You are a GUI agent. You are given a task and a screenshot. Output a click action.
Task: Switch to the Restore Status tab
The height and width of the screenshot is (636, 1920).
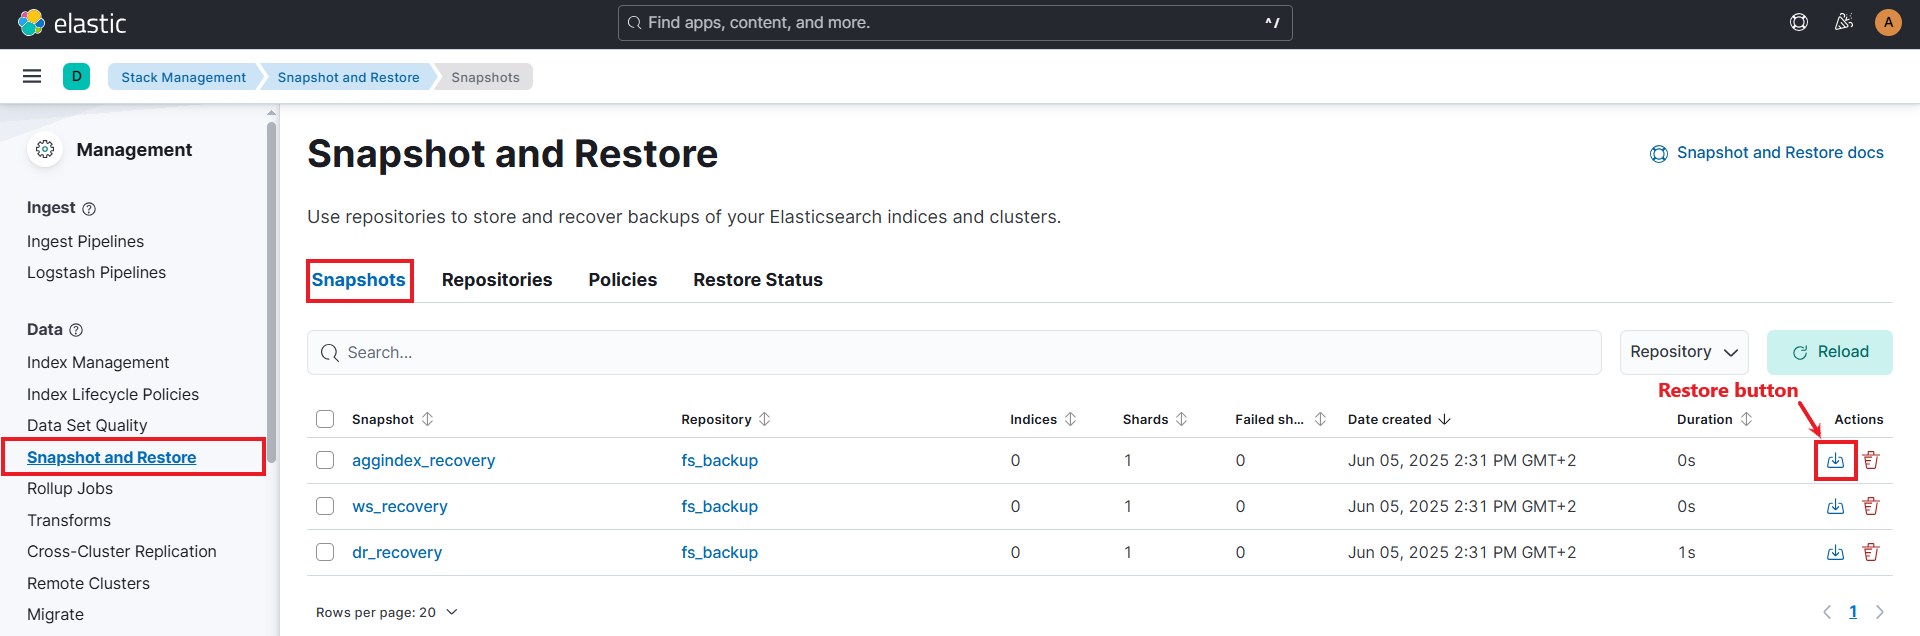(x=758, y=280)
